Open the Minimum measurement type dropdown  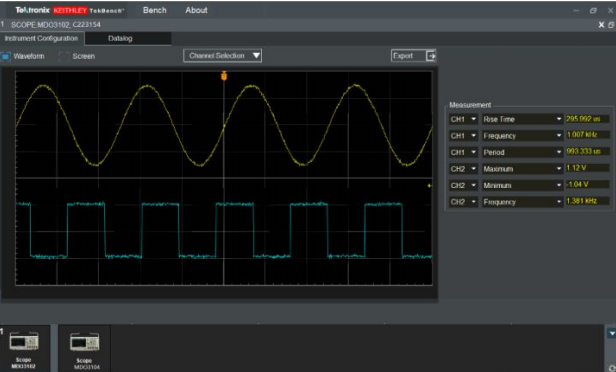522,185
